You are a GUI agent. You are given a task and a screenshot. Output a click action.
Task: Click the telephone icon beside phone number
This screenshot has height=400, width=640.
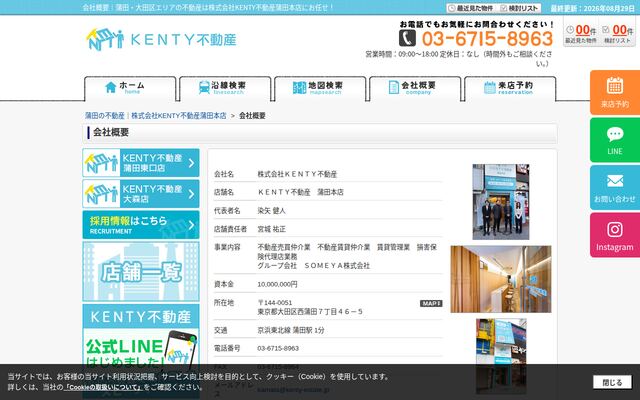tap(407, 38)
